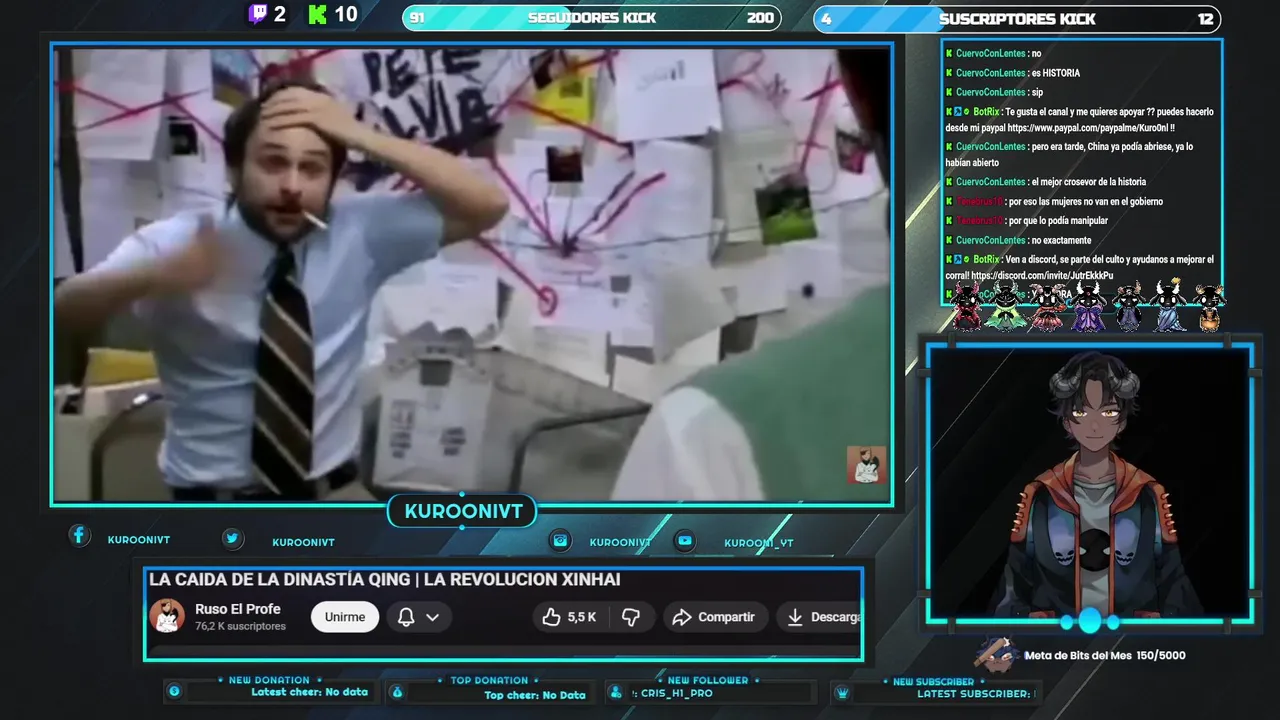Click the Top Donation money bag icon

coord(397,692)
